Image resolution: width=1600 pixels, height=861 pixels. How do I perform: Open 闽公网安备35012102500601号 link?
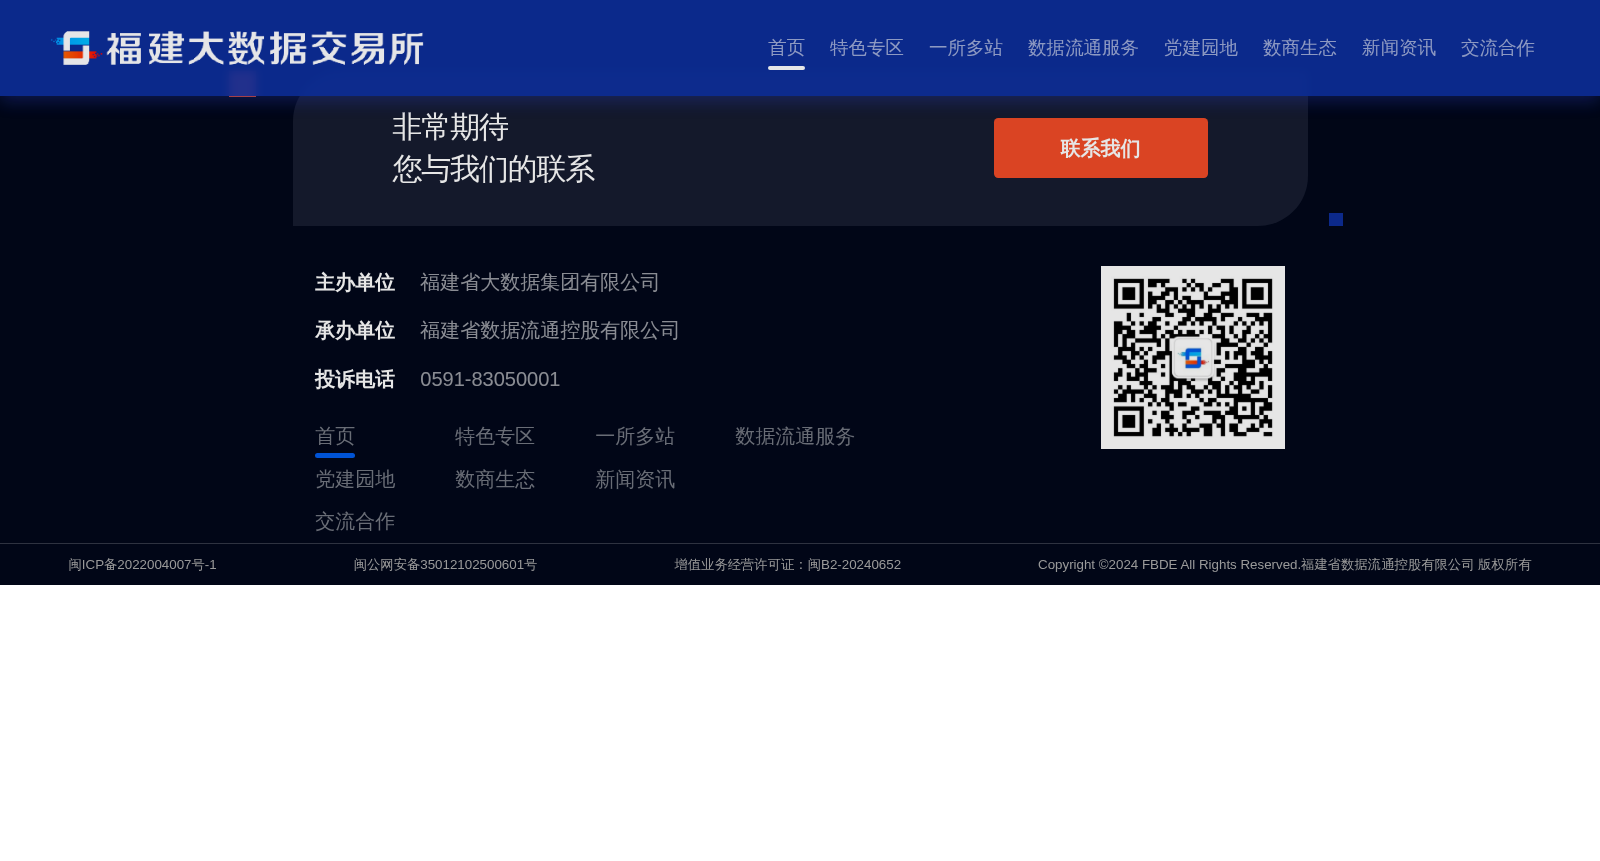445,565
